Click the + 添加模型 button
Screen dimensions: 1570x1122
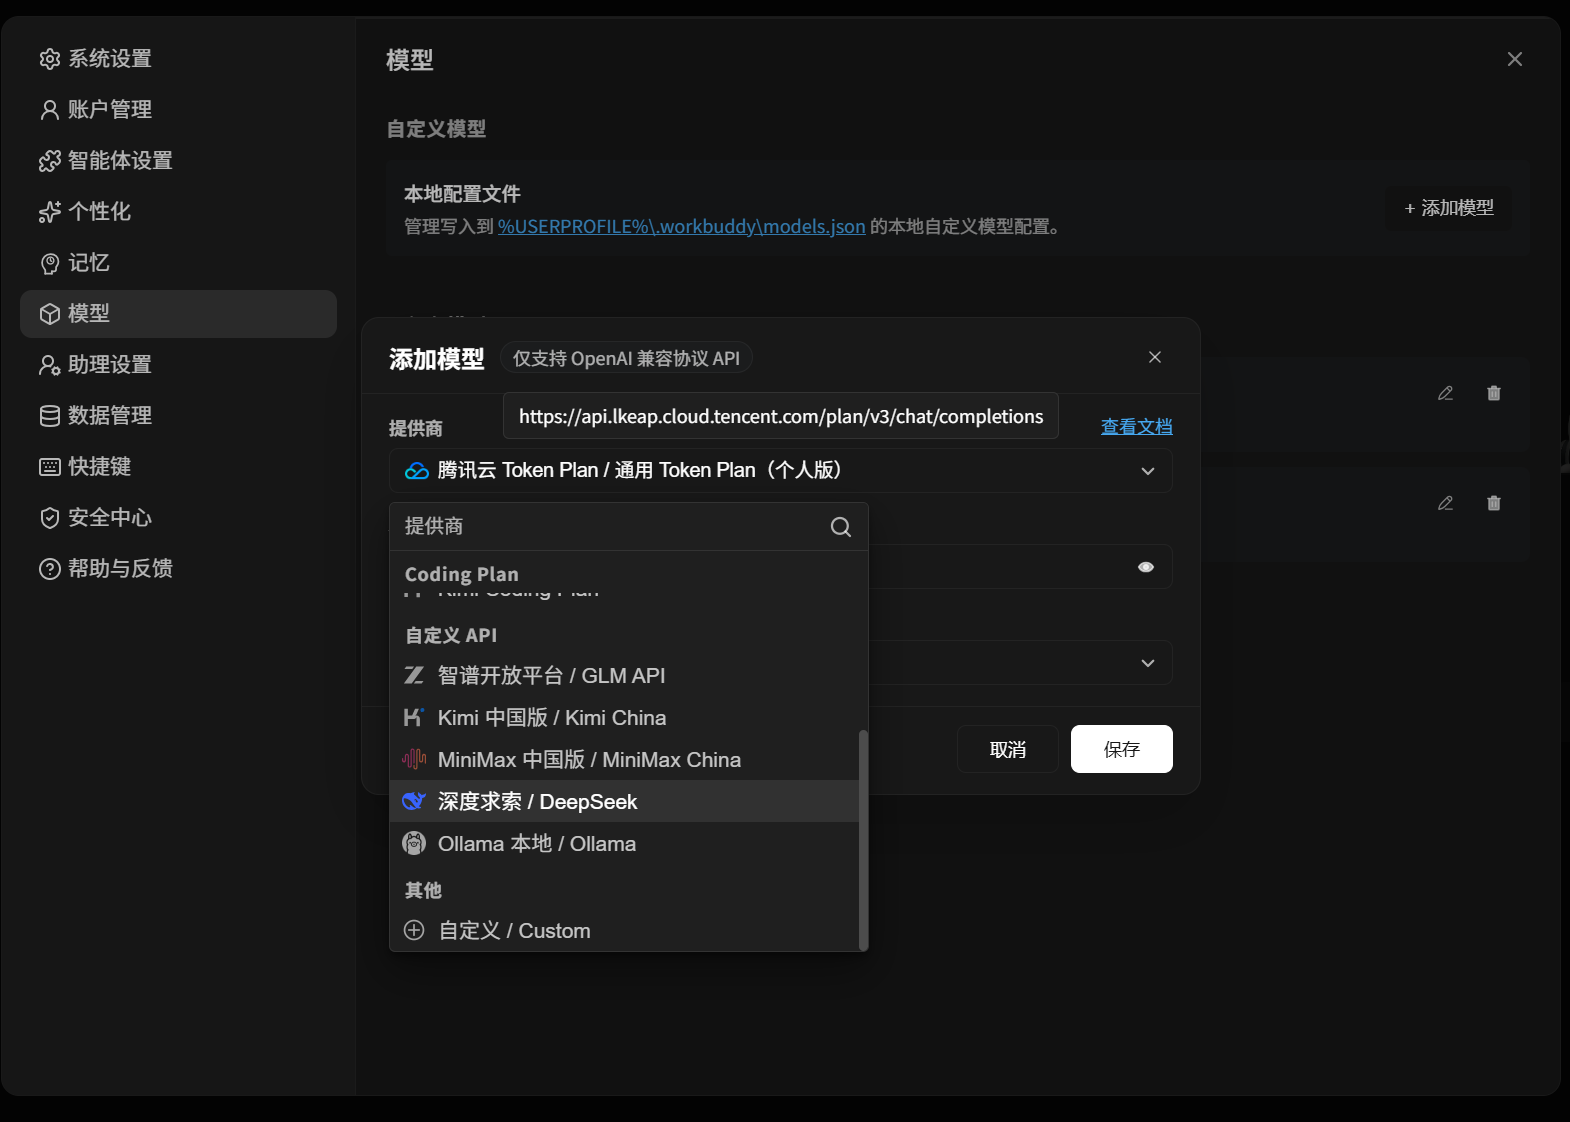(1449, 208)
